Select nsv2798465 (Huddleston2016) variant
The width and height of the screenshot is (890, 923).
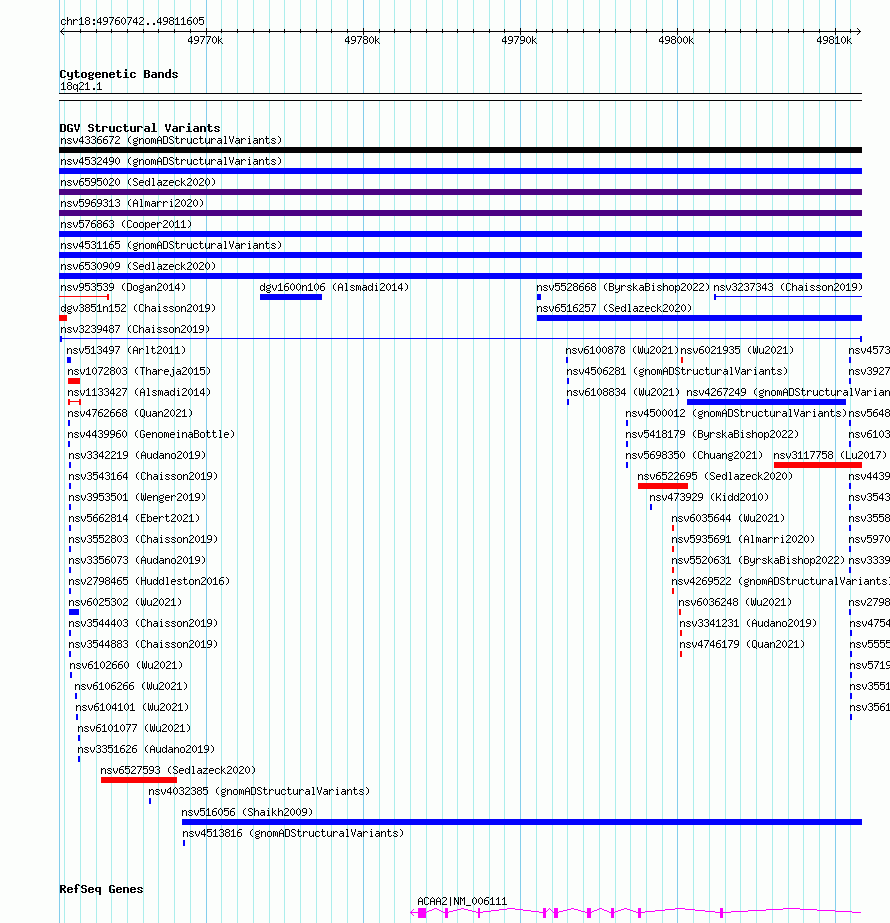point(149,582)
